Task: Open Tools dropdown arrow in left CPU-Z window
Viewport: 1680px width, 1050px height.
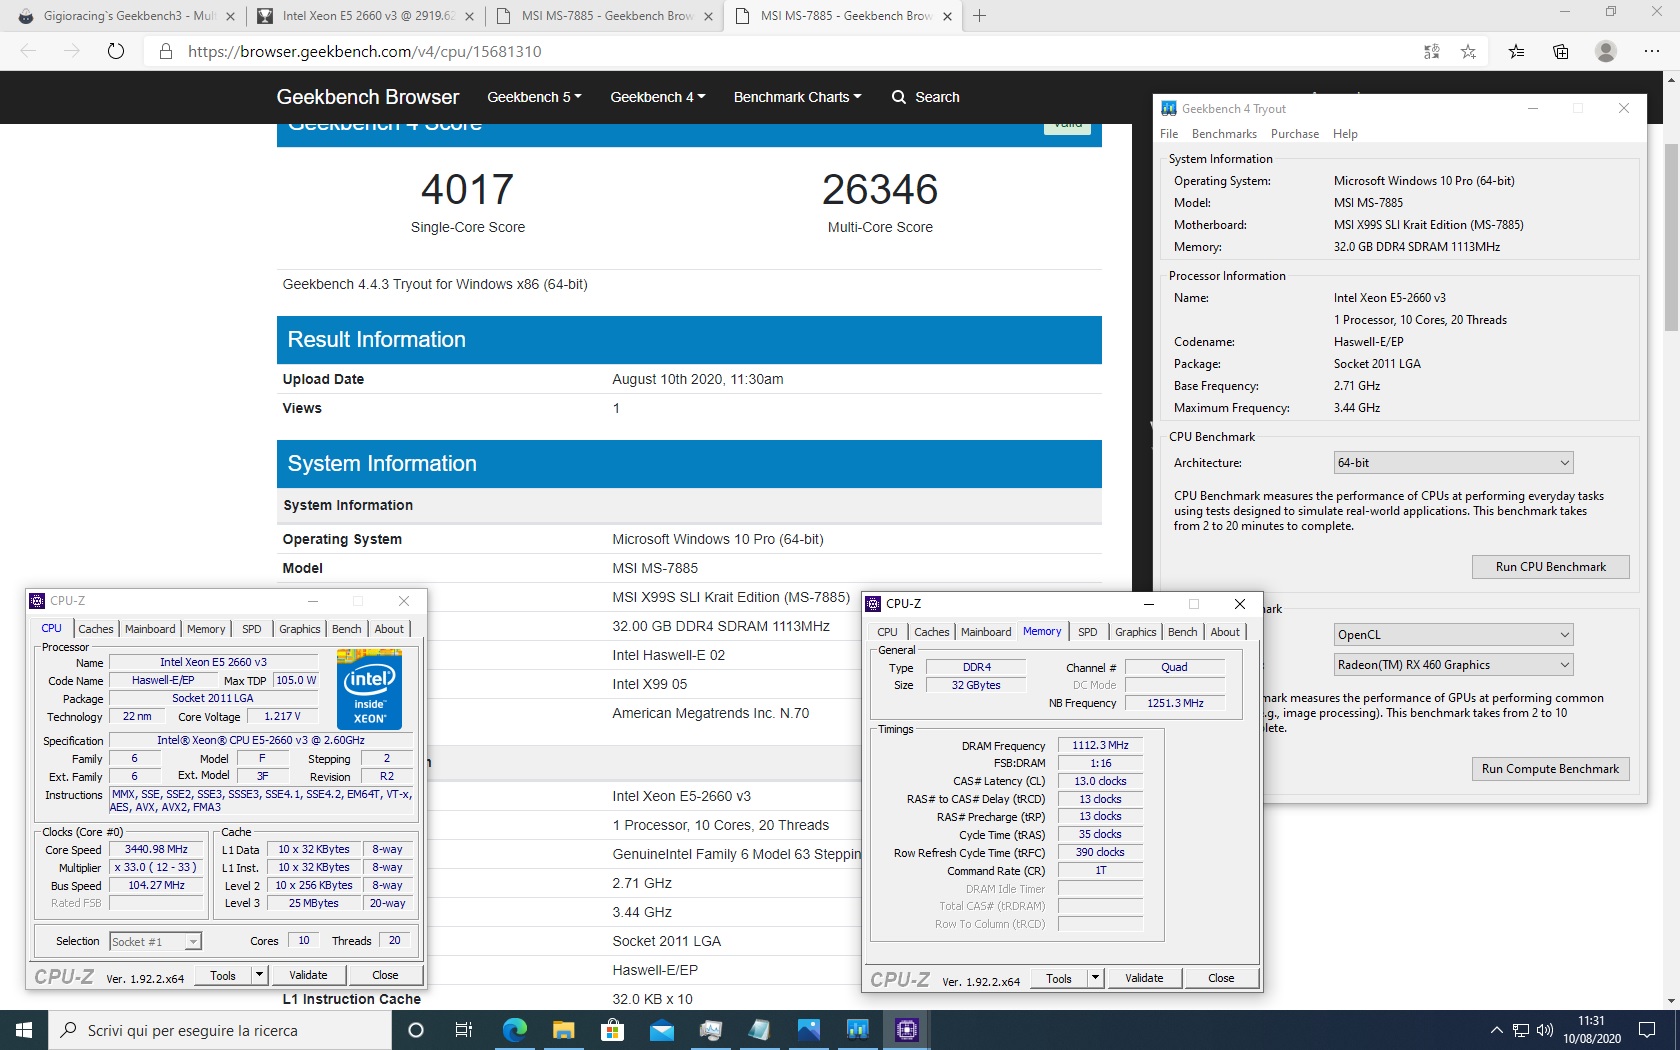Action: pyautogui.click(x=259, y=975)
